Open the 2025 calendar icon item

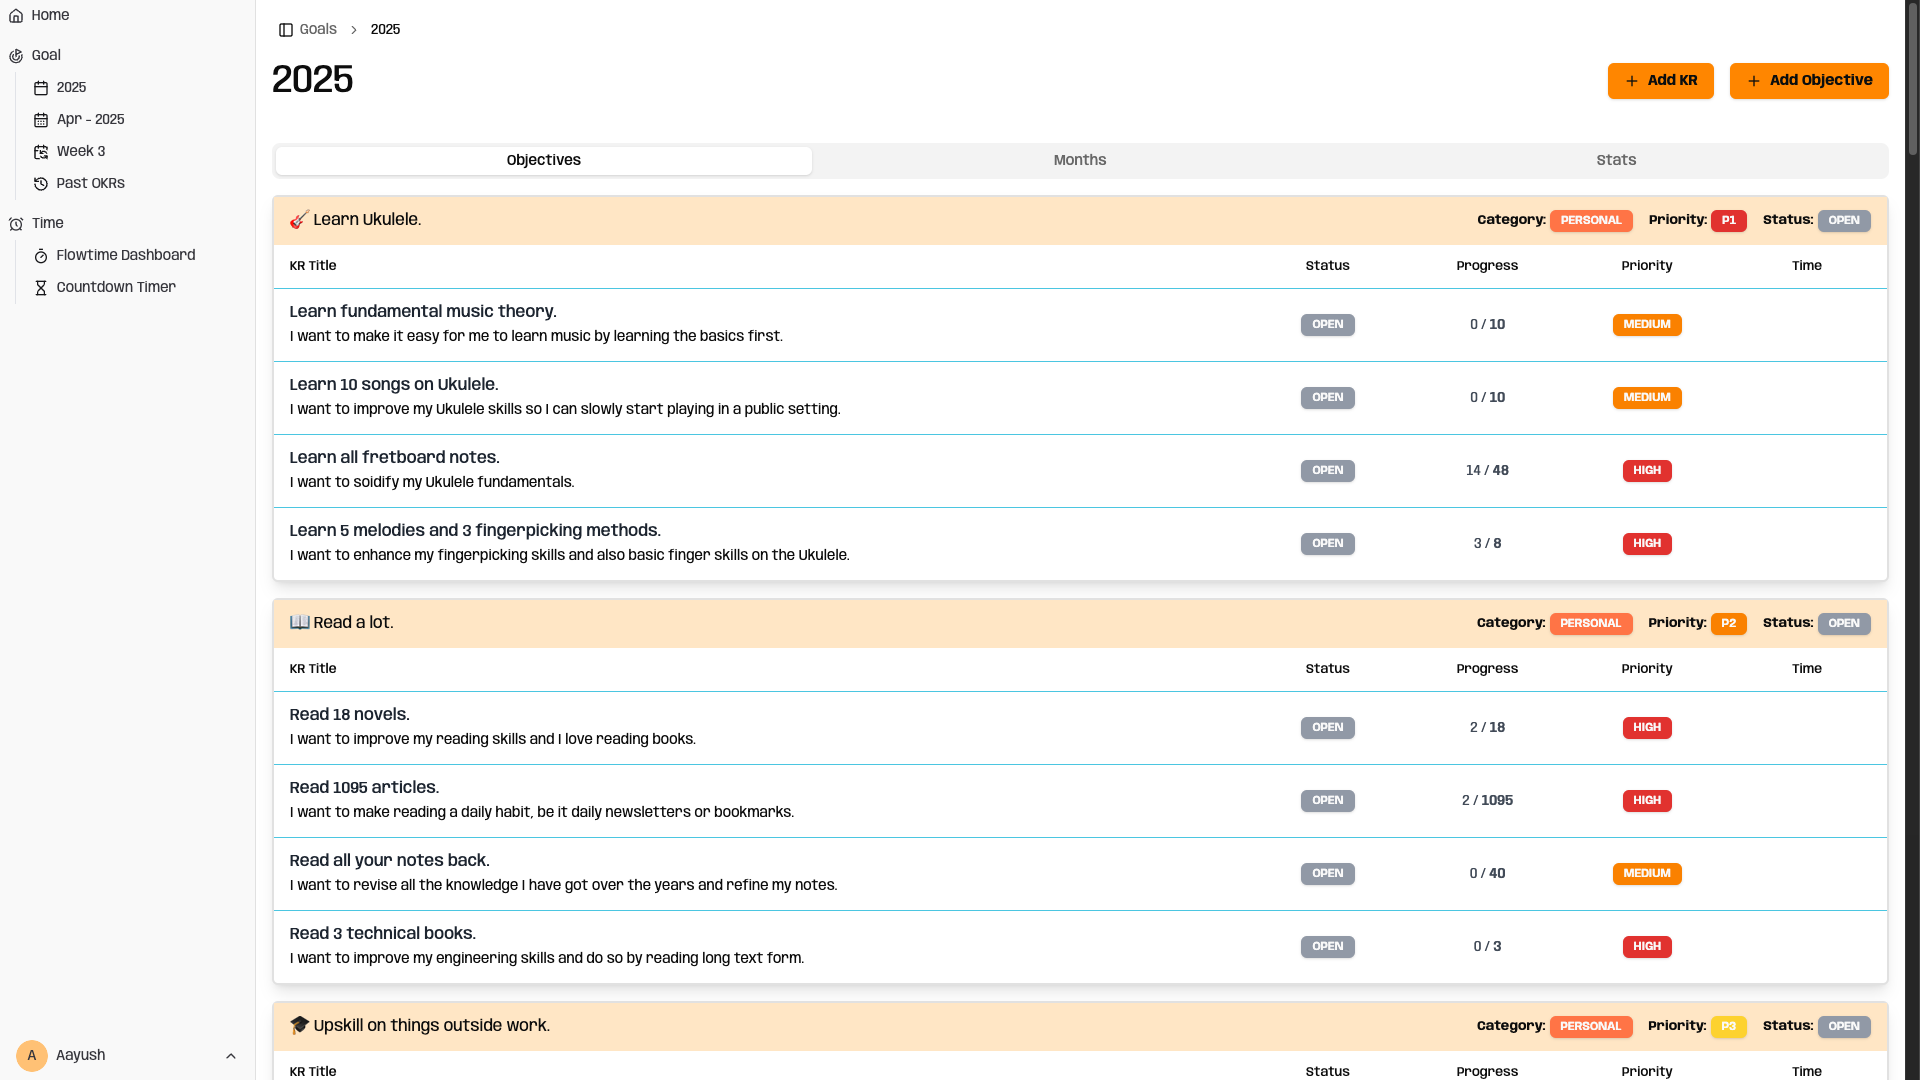[x=41, y=88]
